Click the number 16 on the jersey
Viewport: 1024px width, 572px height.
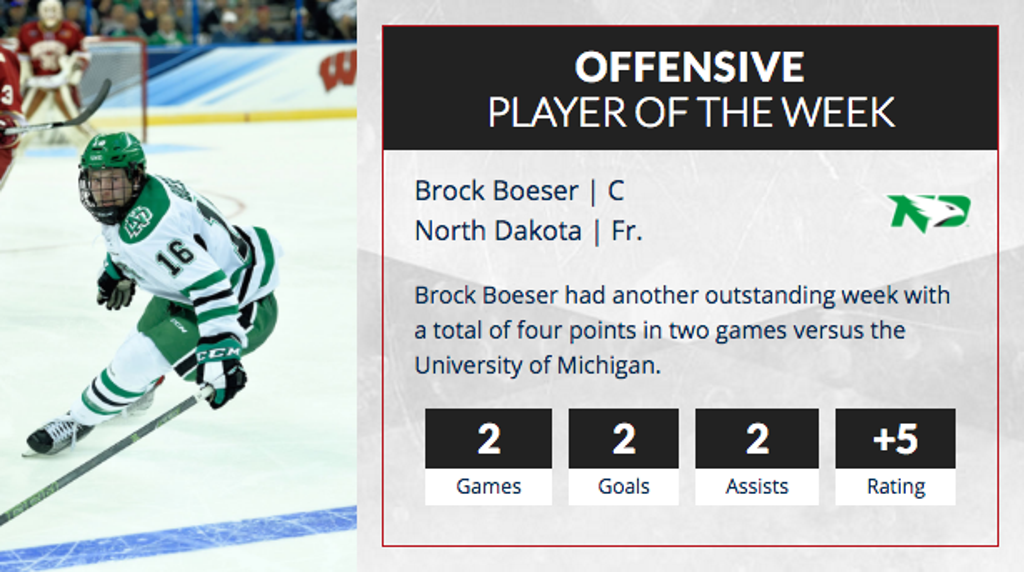tap(175, 257)
